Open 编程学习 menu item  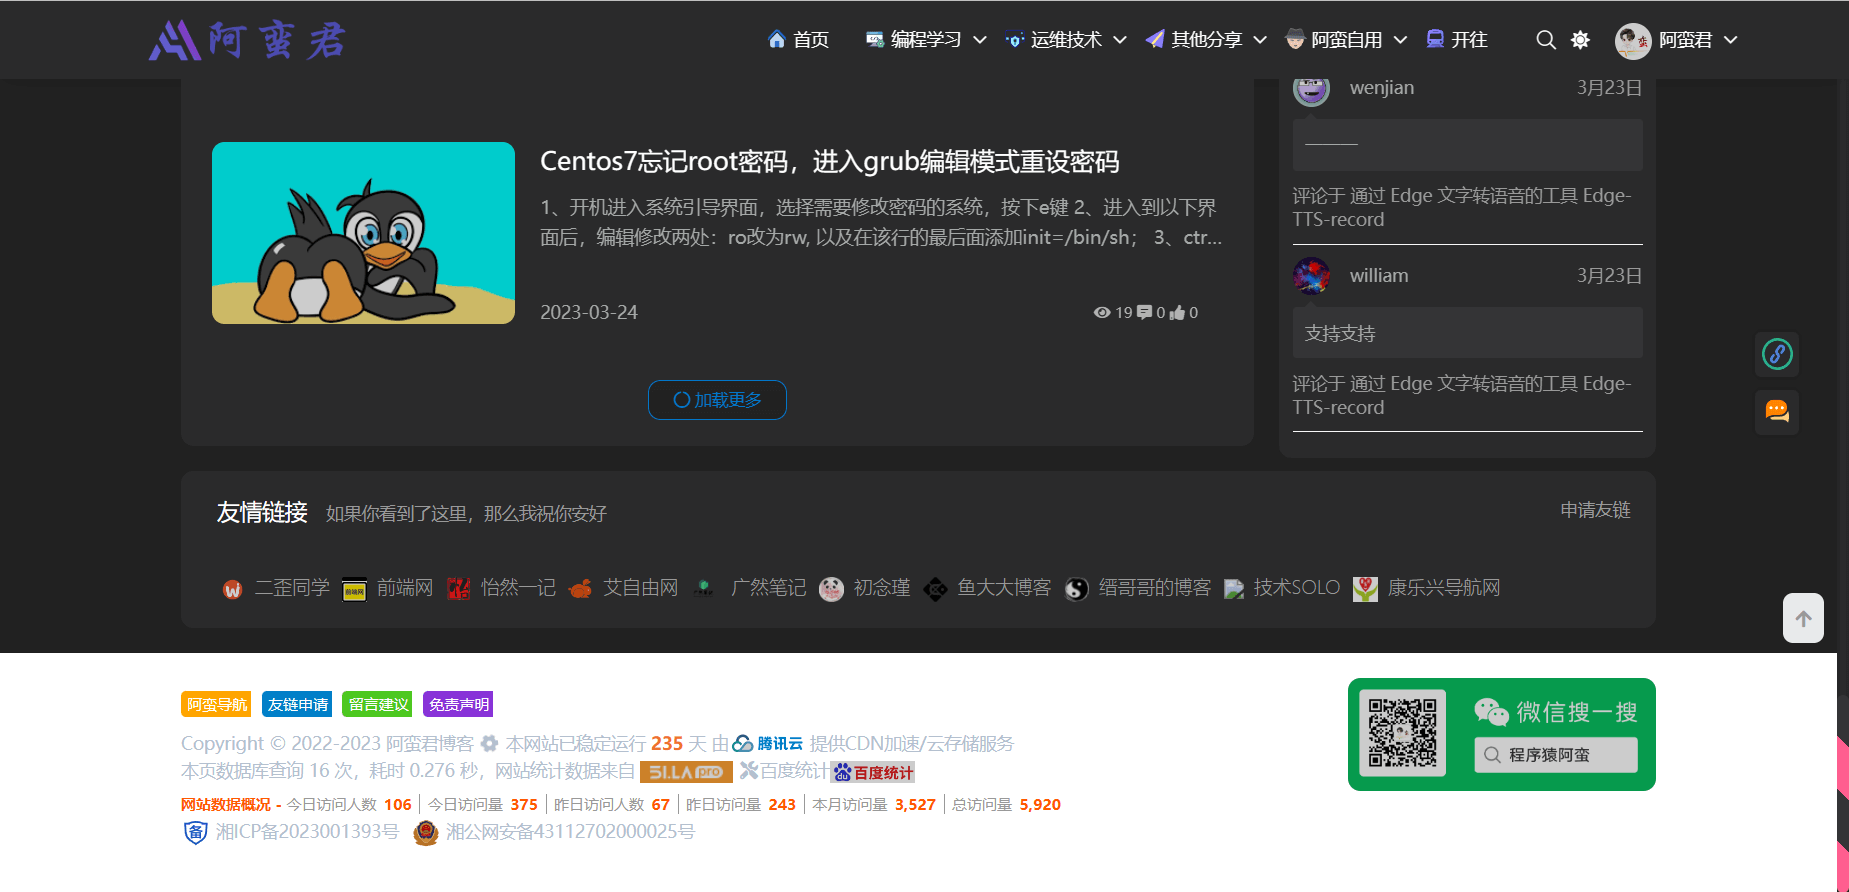pyautogui.click(x=925, y=40)
